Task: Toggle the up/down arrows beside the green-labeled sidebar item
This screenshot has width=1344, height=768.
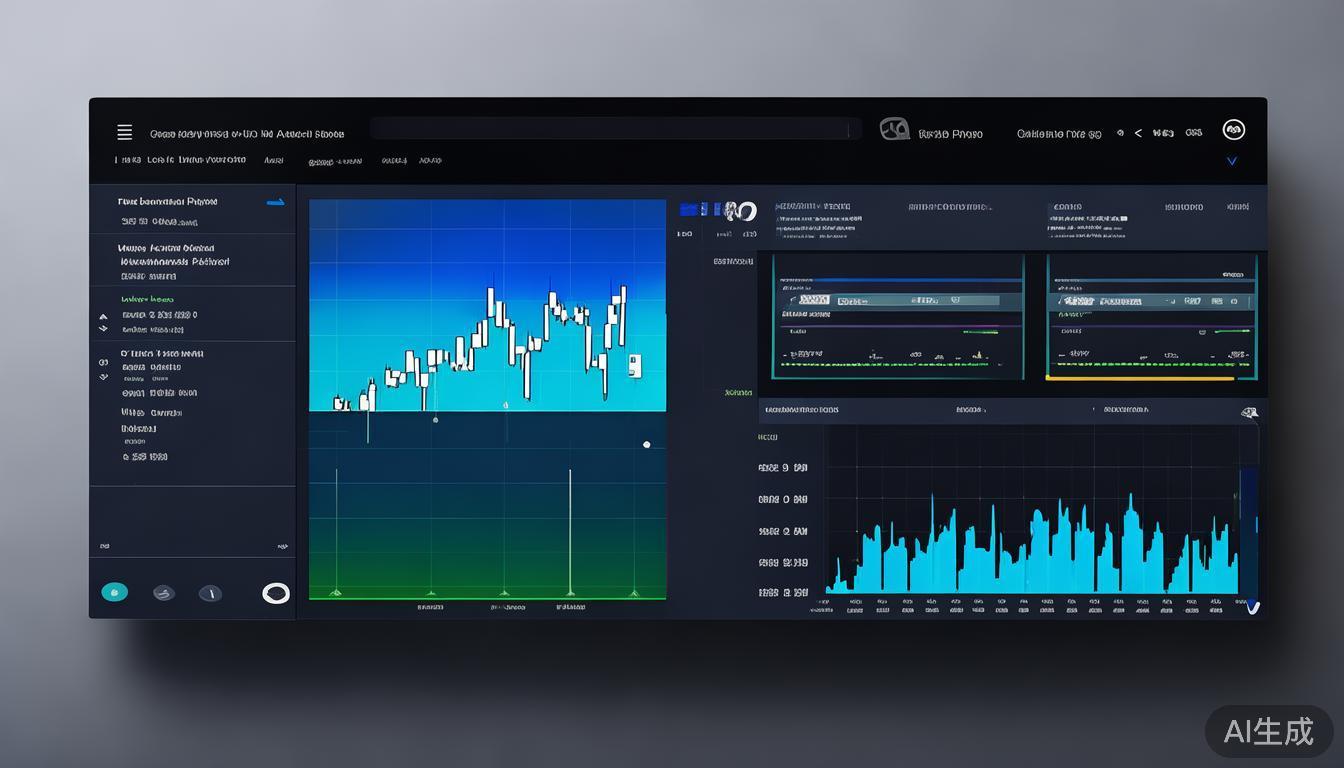Action: click(x=103, y=322)
